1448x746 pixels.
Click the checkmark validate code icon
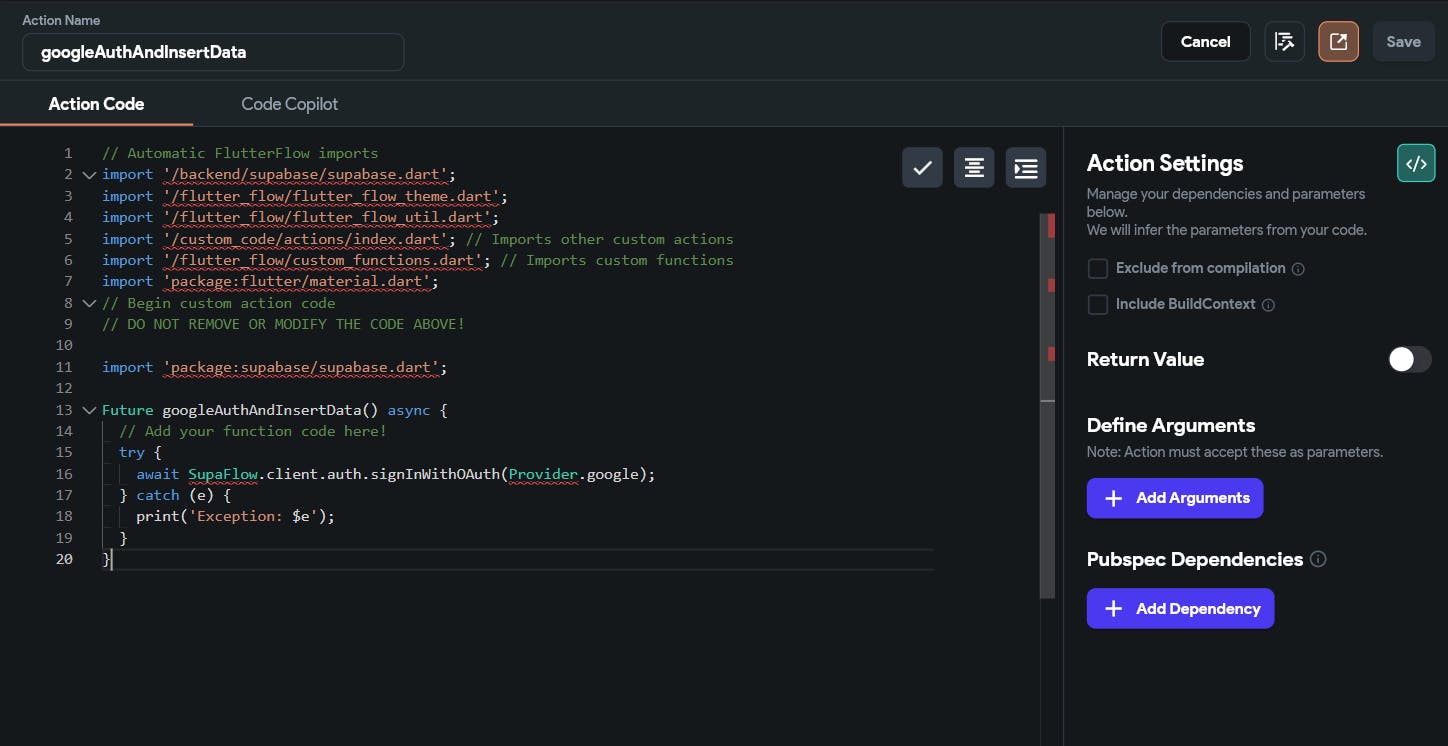tap(922, 168)
